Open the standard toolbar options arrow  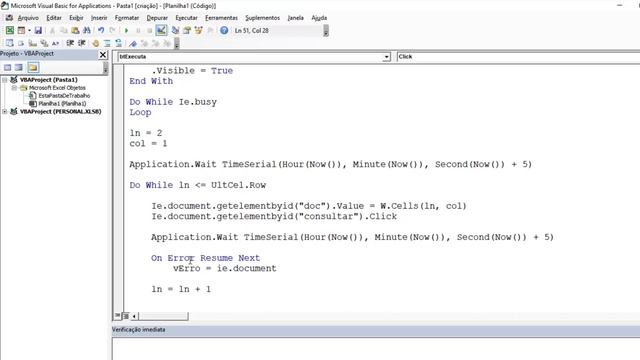pos(326,31)
